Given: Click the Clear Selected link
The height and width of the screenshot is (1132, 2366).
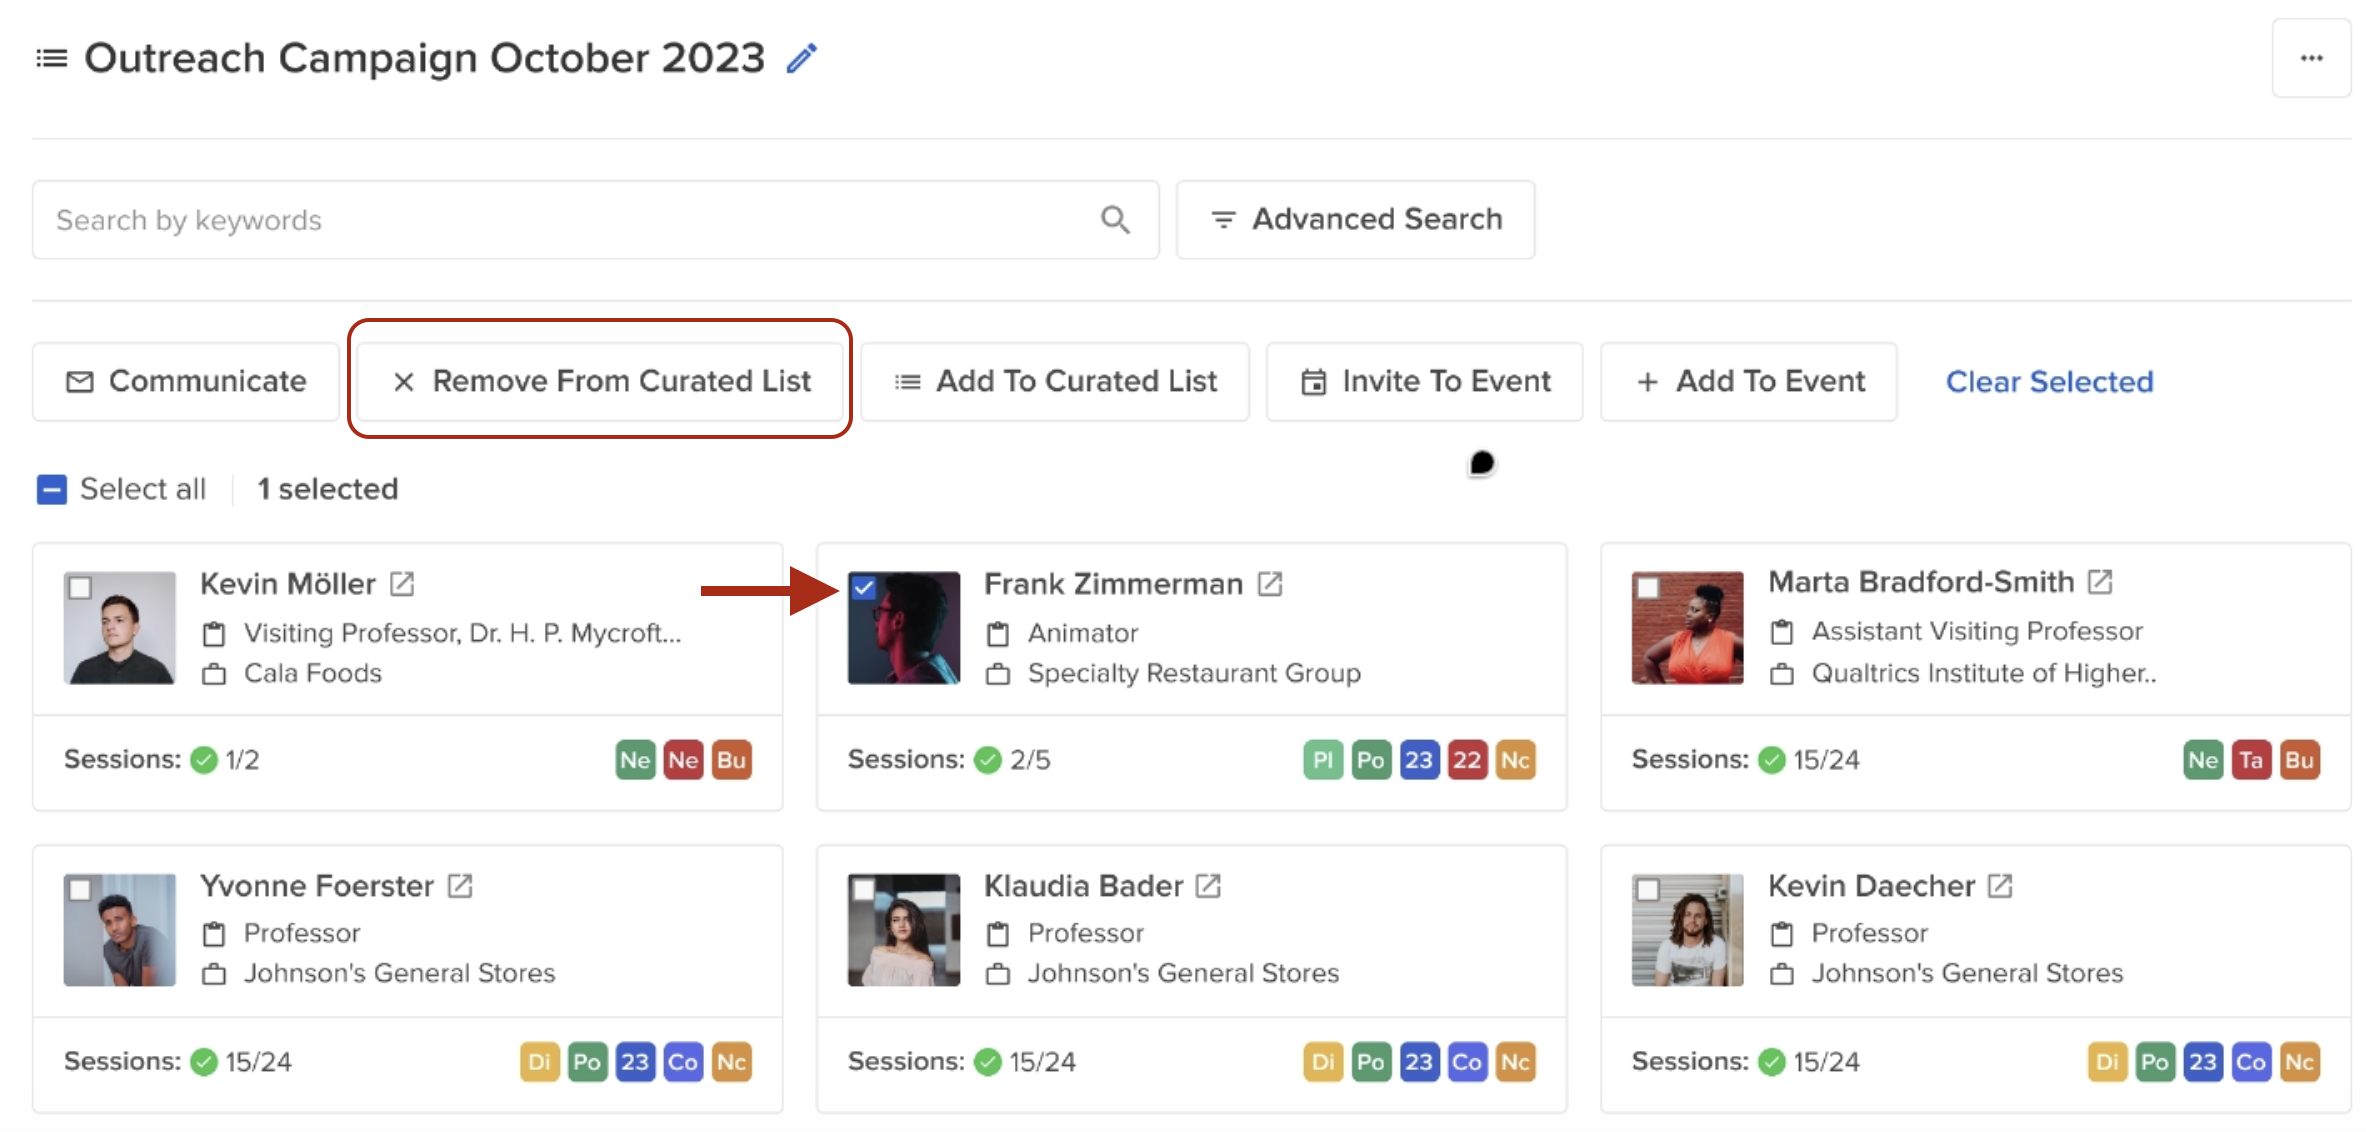Looking at the screenshot, I should (2049, 381).
